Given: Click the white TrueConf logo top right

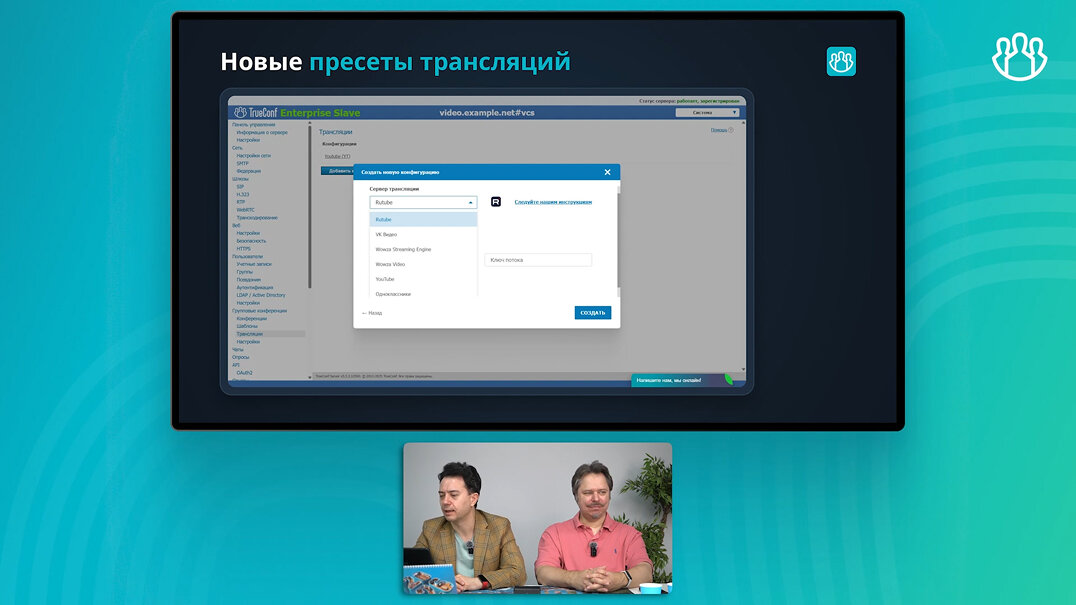Looking at the screenshot, I should [1020, 57].
